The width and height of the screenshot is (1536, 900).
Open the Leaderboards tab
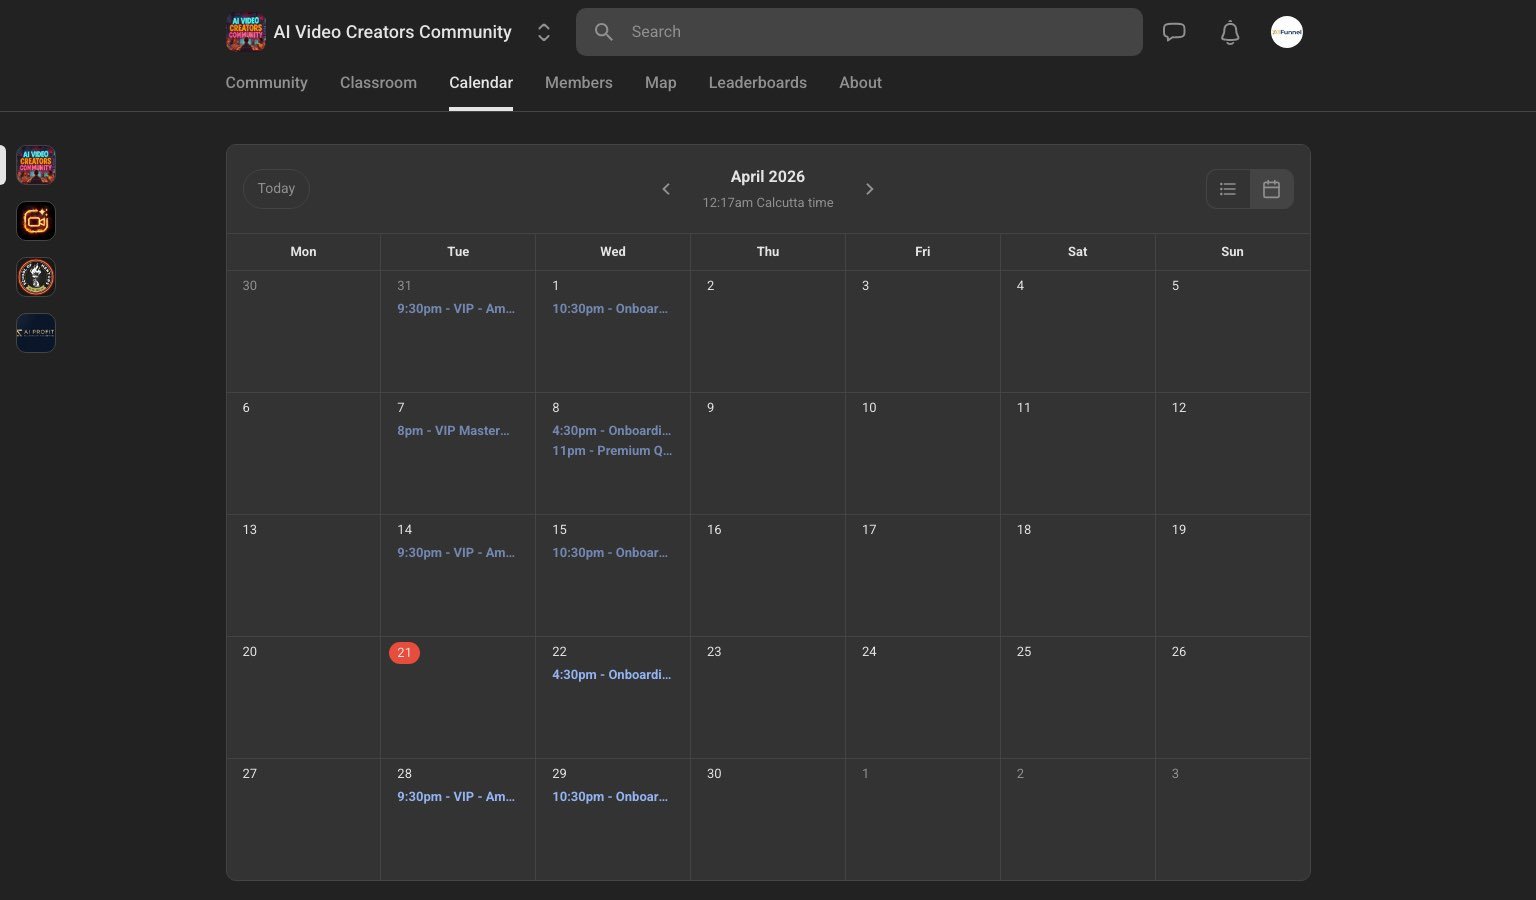pos(757,83)
